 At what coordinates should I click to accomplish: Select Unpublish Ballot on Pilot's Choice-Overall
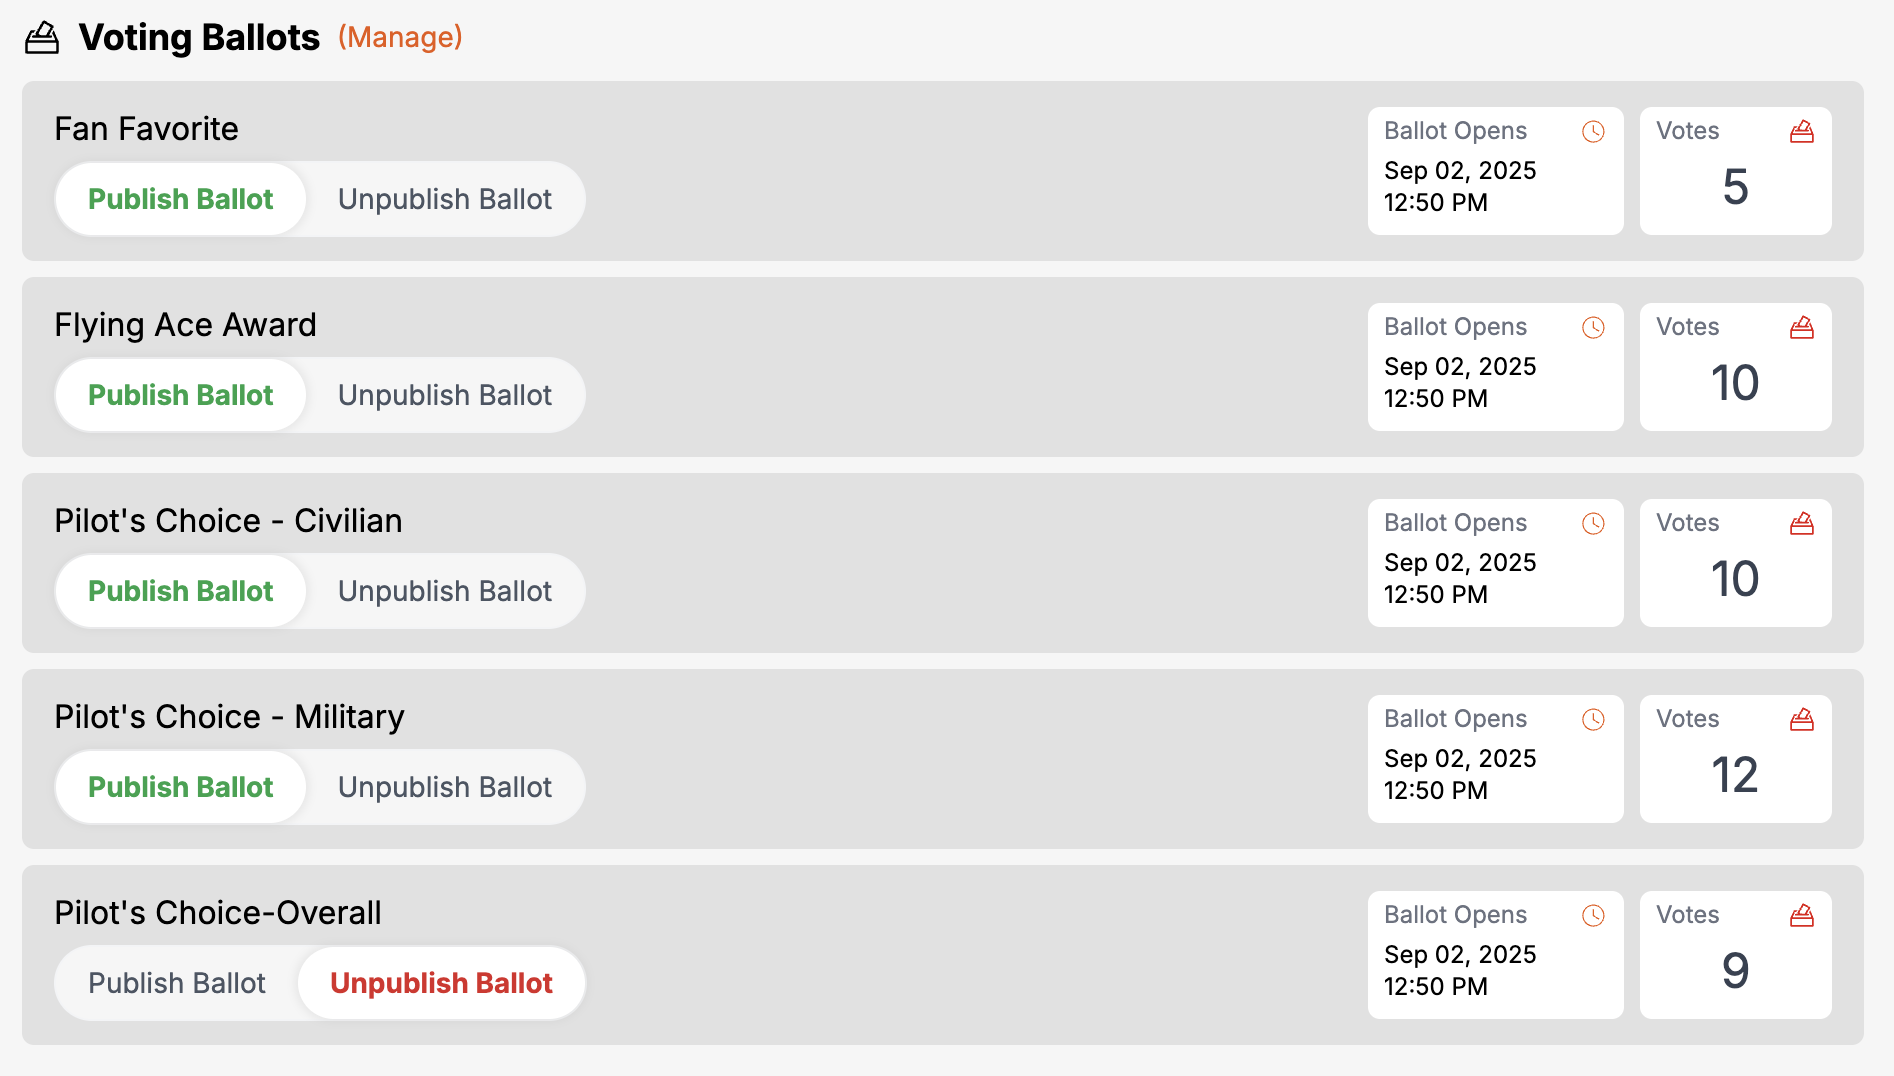(x=441, y=984)
